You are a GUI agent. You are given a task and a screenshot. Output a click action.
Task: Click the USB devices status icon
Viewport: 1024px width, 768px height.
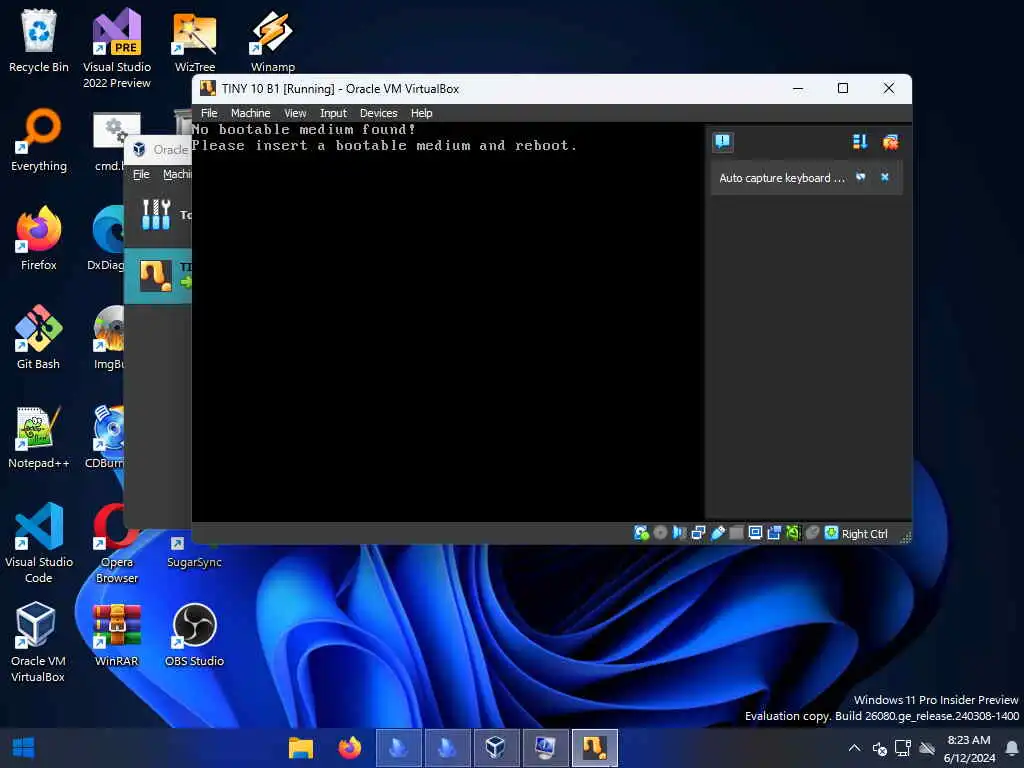tap(717, 533)
